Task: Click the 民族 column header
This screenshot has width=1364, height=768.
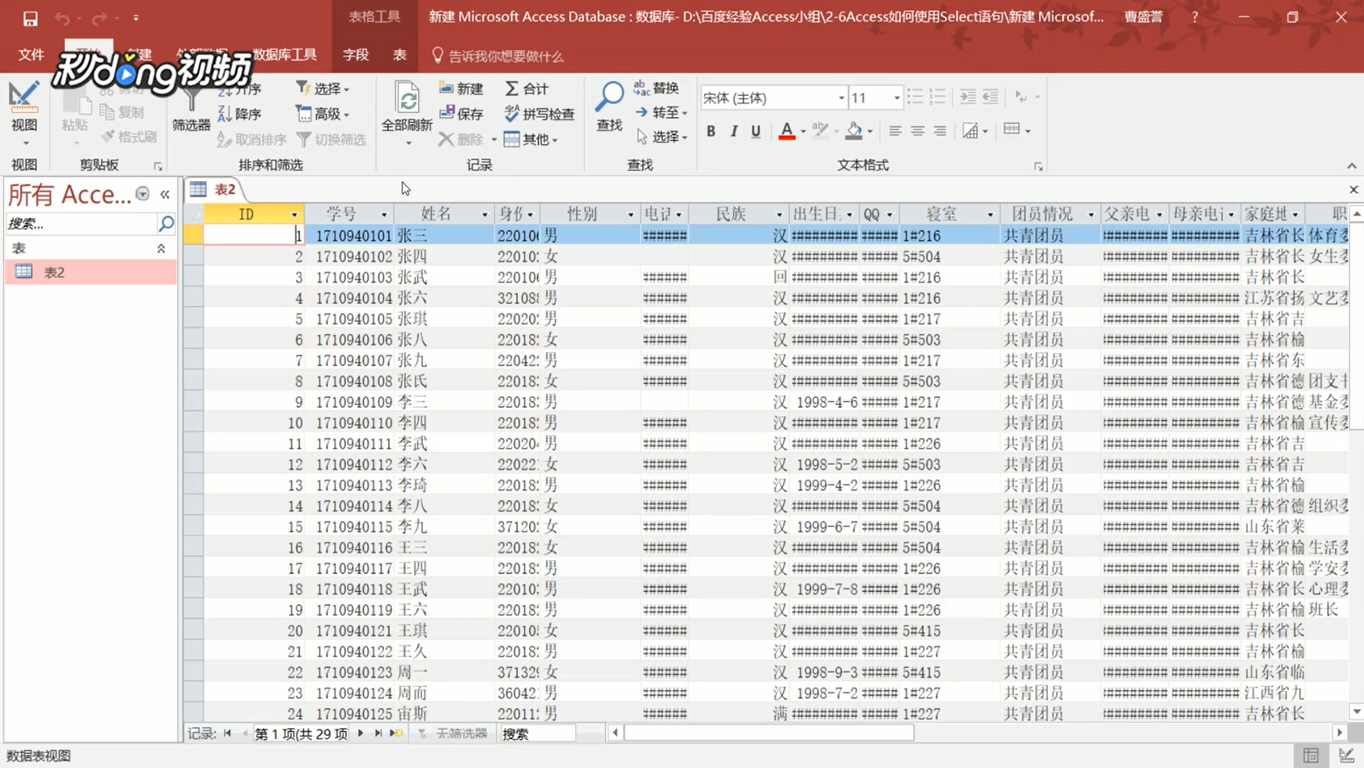Action: pyautogui.click(x=737, y=214)
